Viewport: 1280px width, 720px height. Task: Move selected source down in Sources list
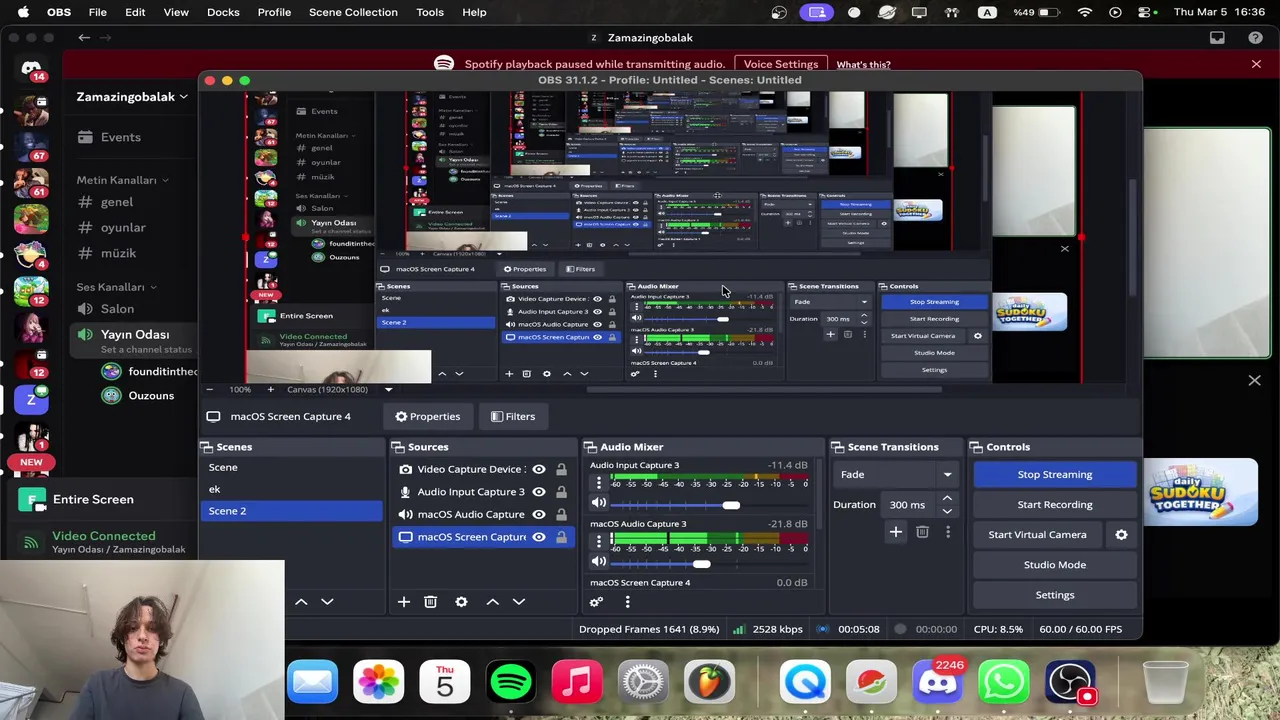(x=518, y=602)
